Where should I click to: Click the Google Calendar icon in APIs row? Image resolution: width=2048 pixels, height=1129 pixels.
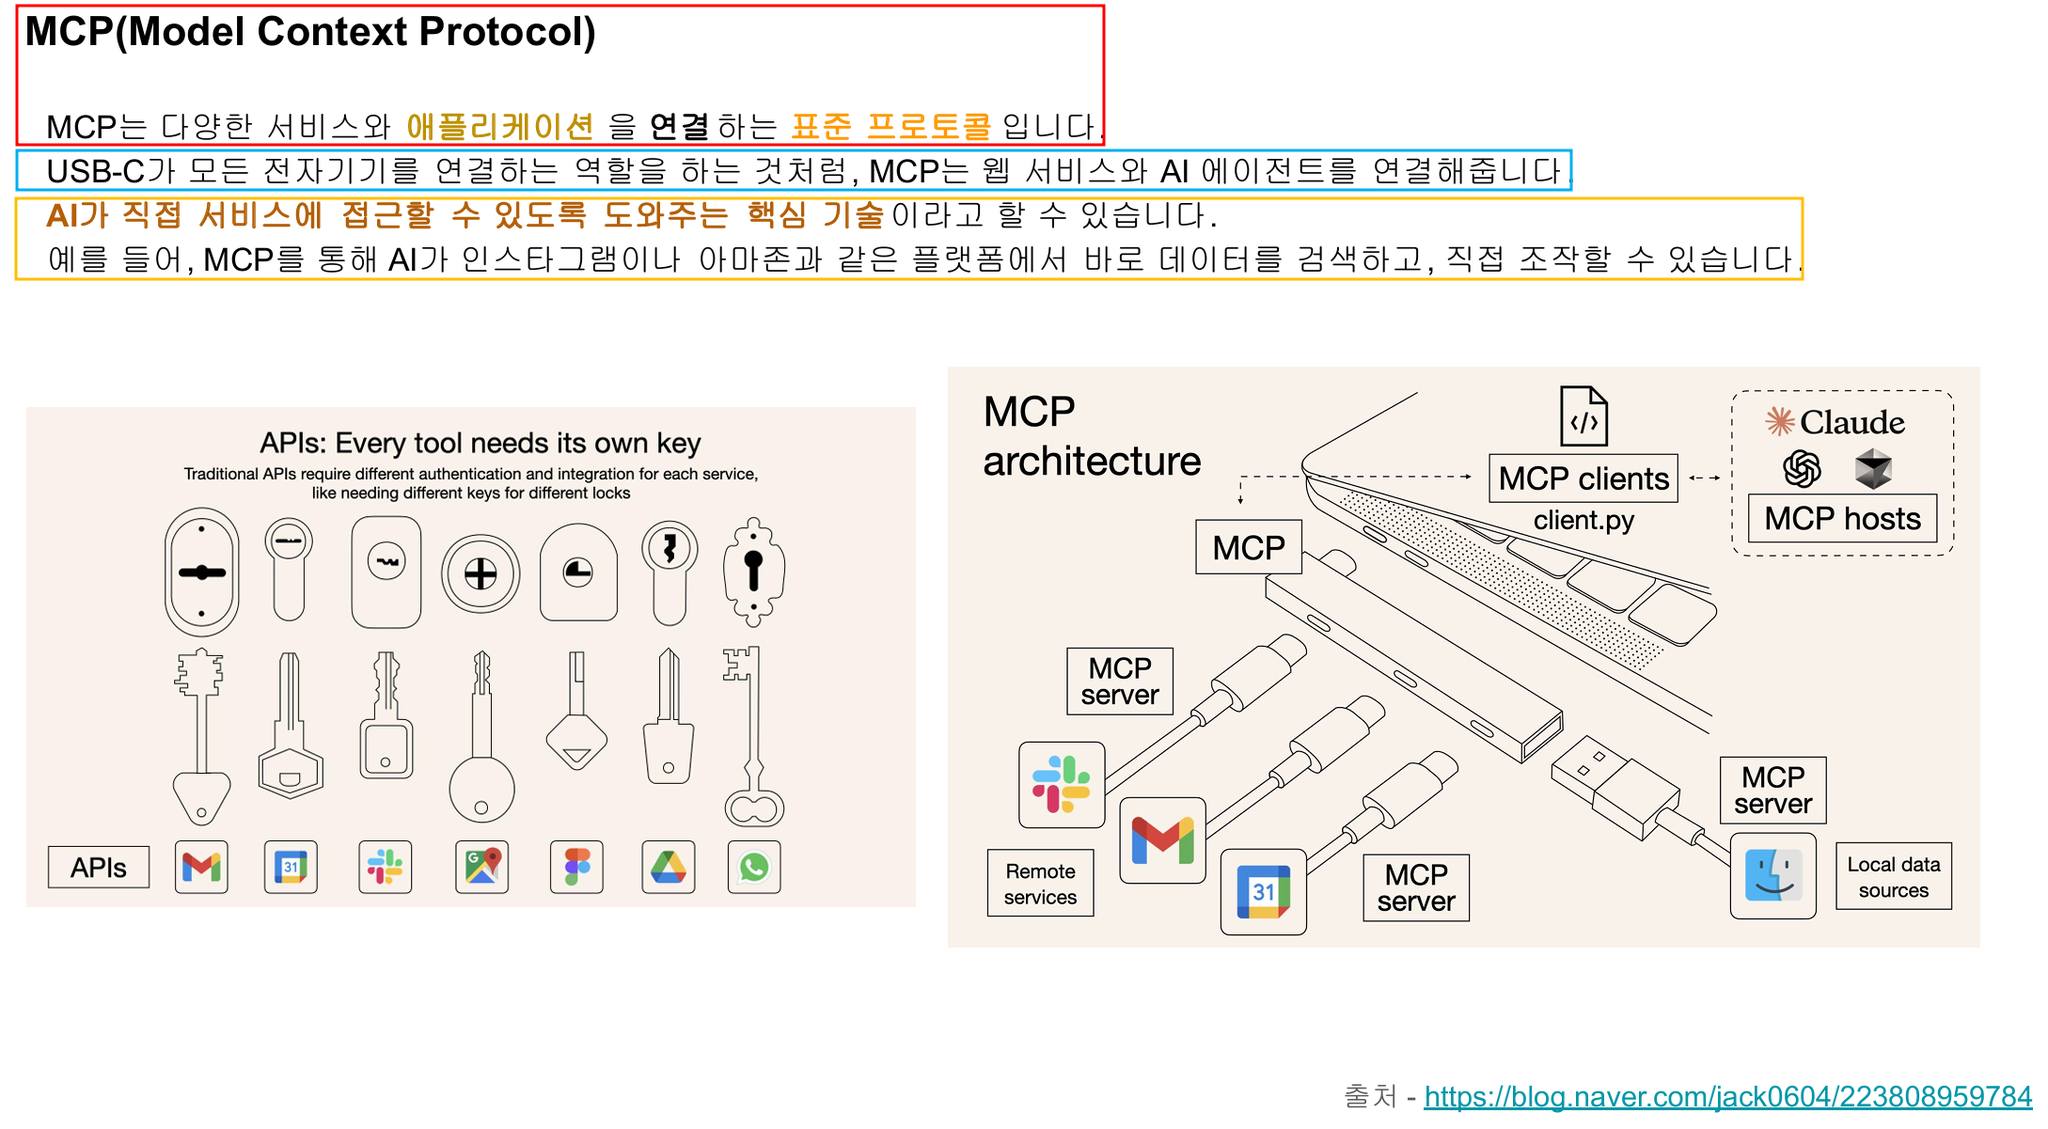pos(291,867)
